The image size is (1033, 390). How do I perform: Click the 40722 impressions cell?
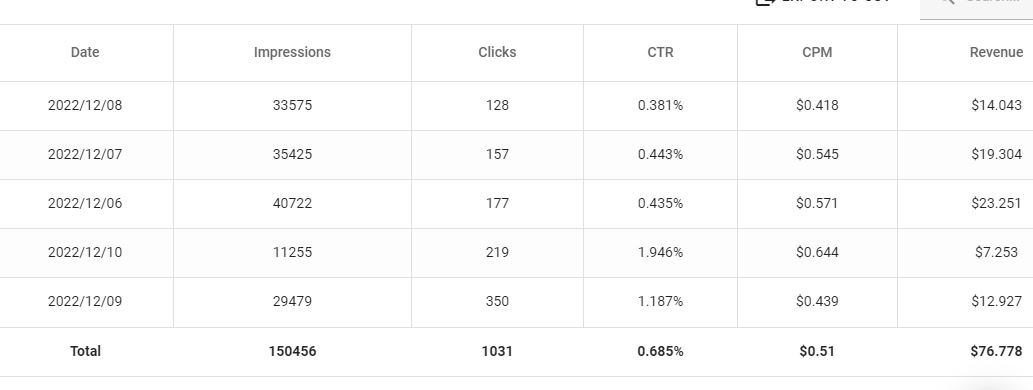point(293,204)
